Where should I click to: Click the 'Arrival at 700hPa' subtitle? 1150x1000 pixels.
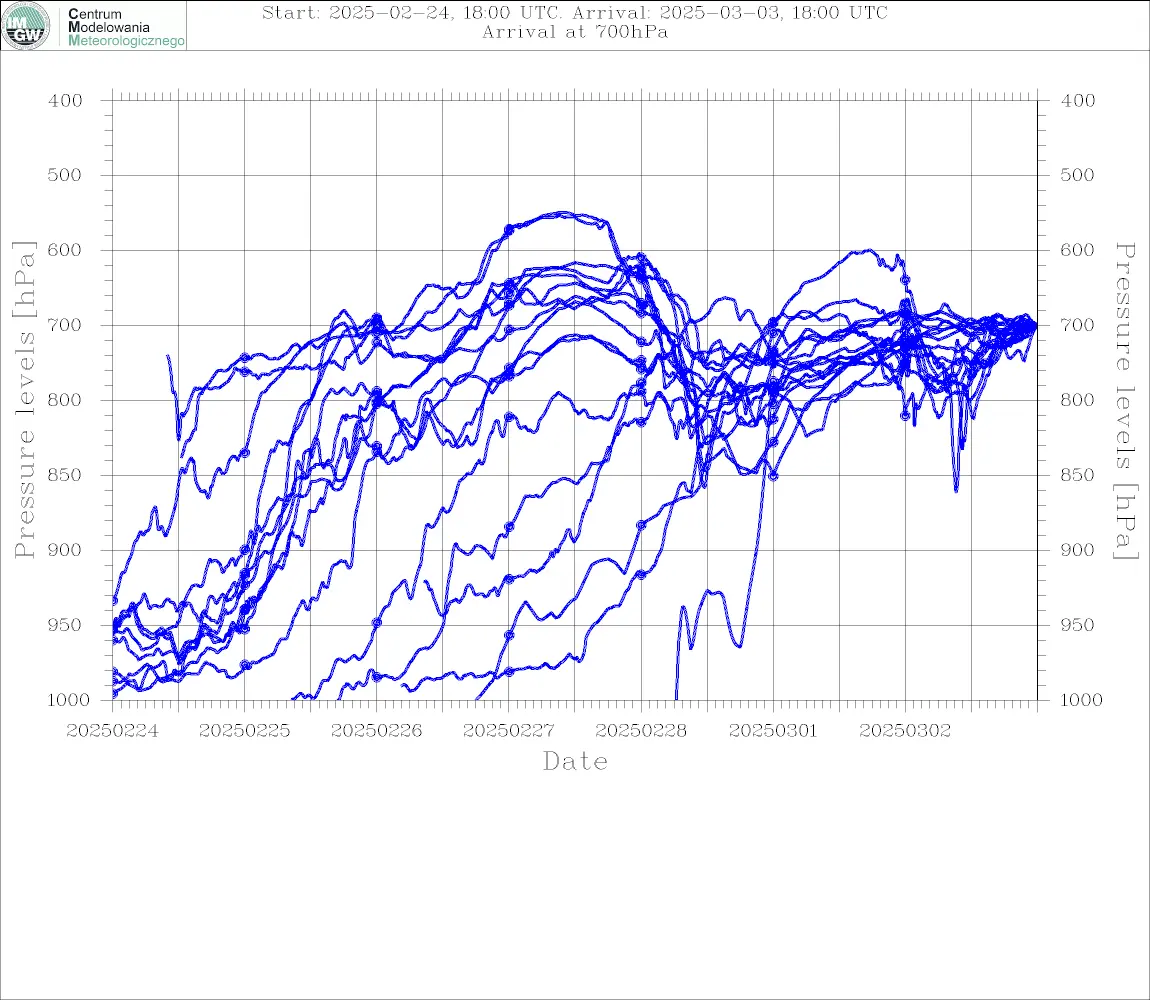(x=574, y=32)
